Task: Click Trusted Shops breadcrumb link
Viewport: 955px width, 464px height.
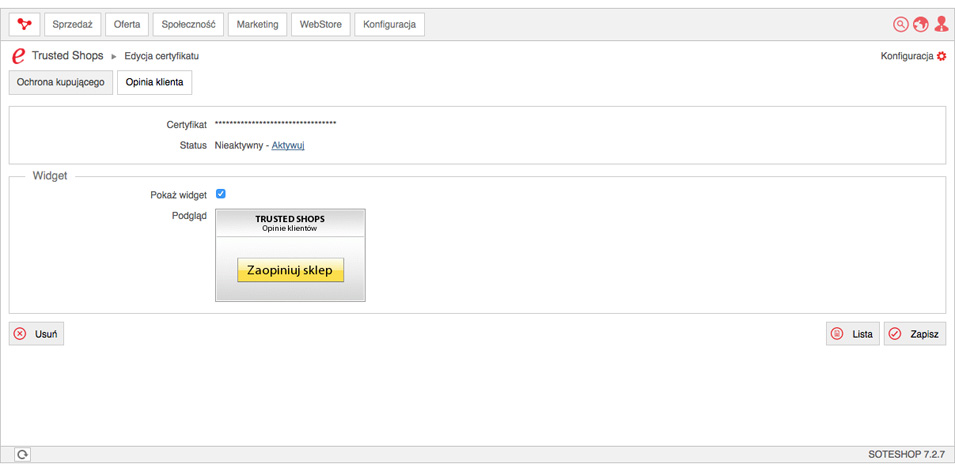Action: (x=68, y=56)
